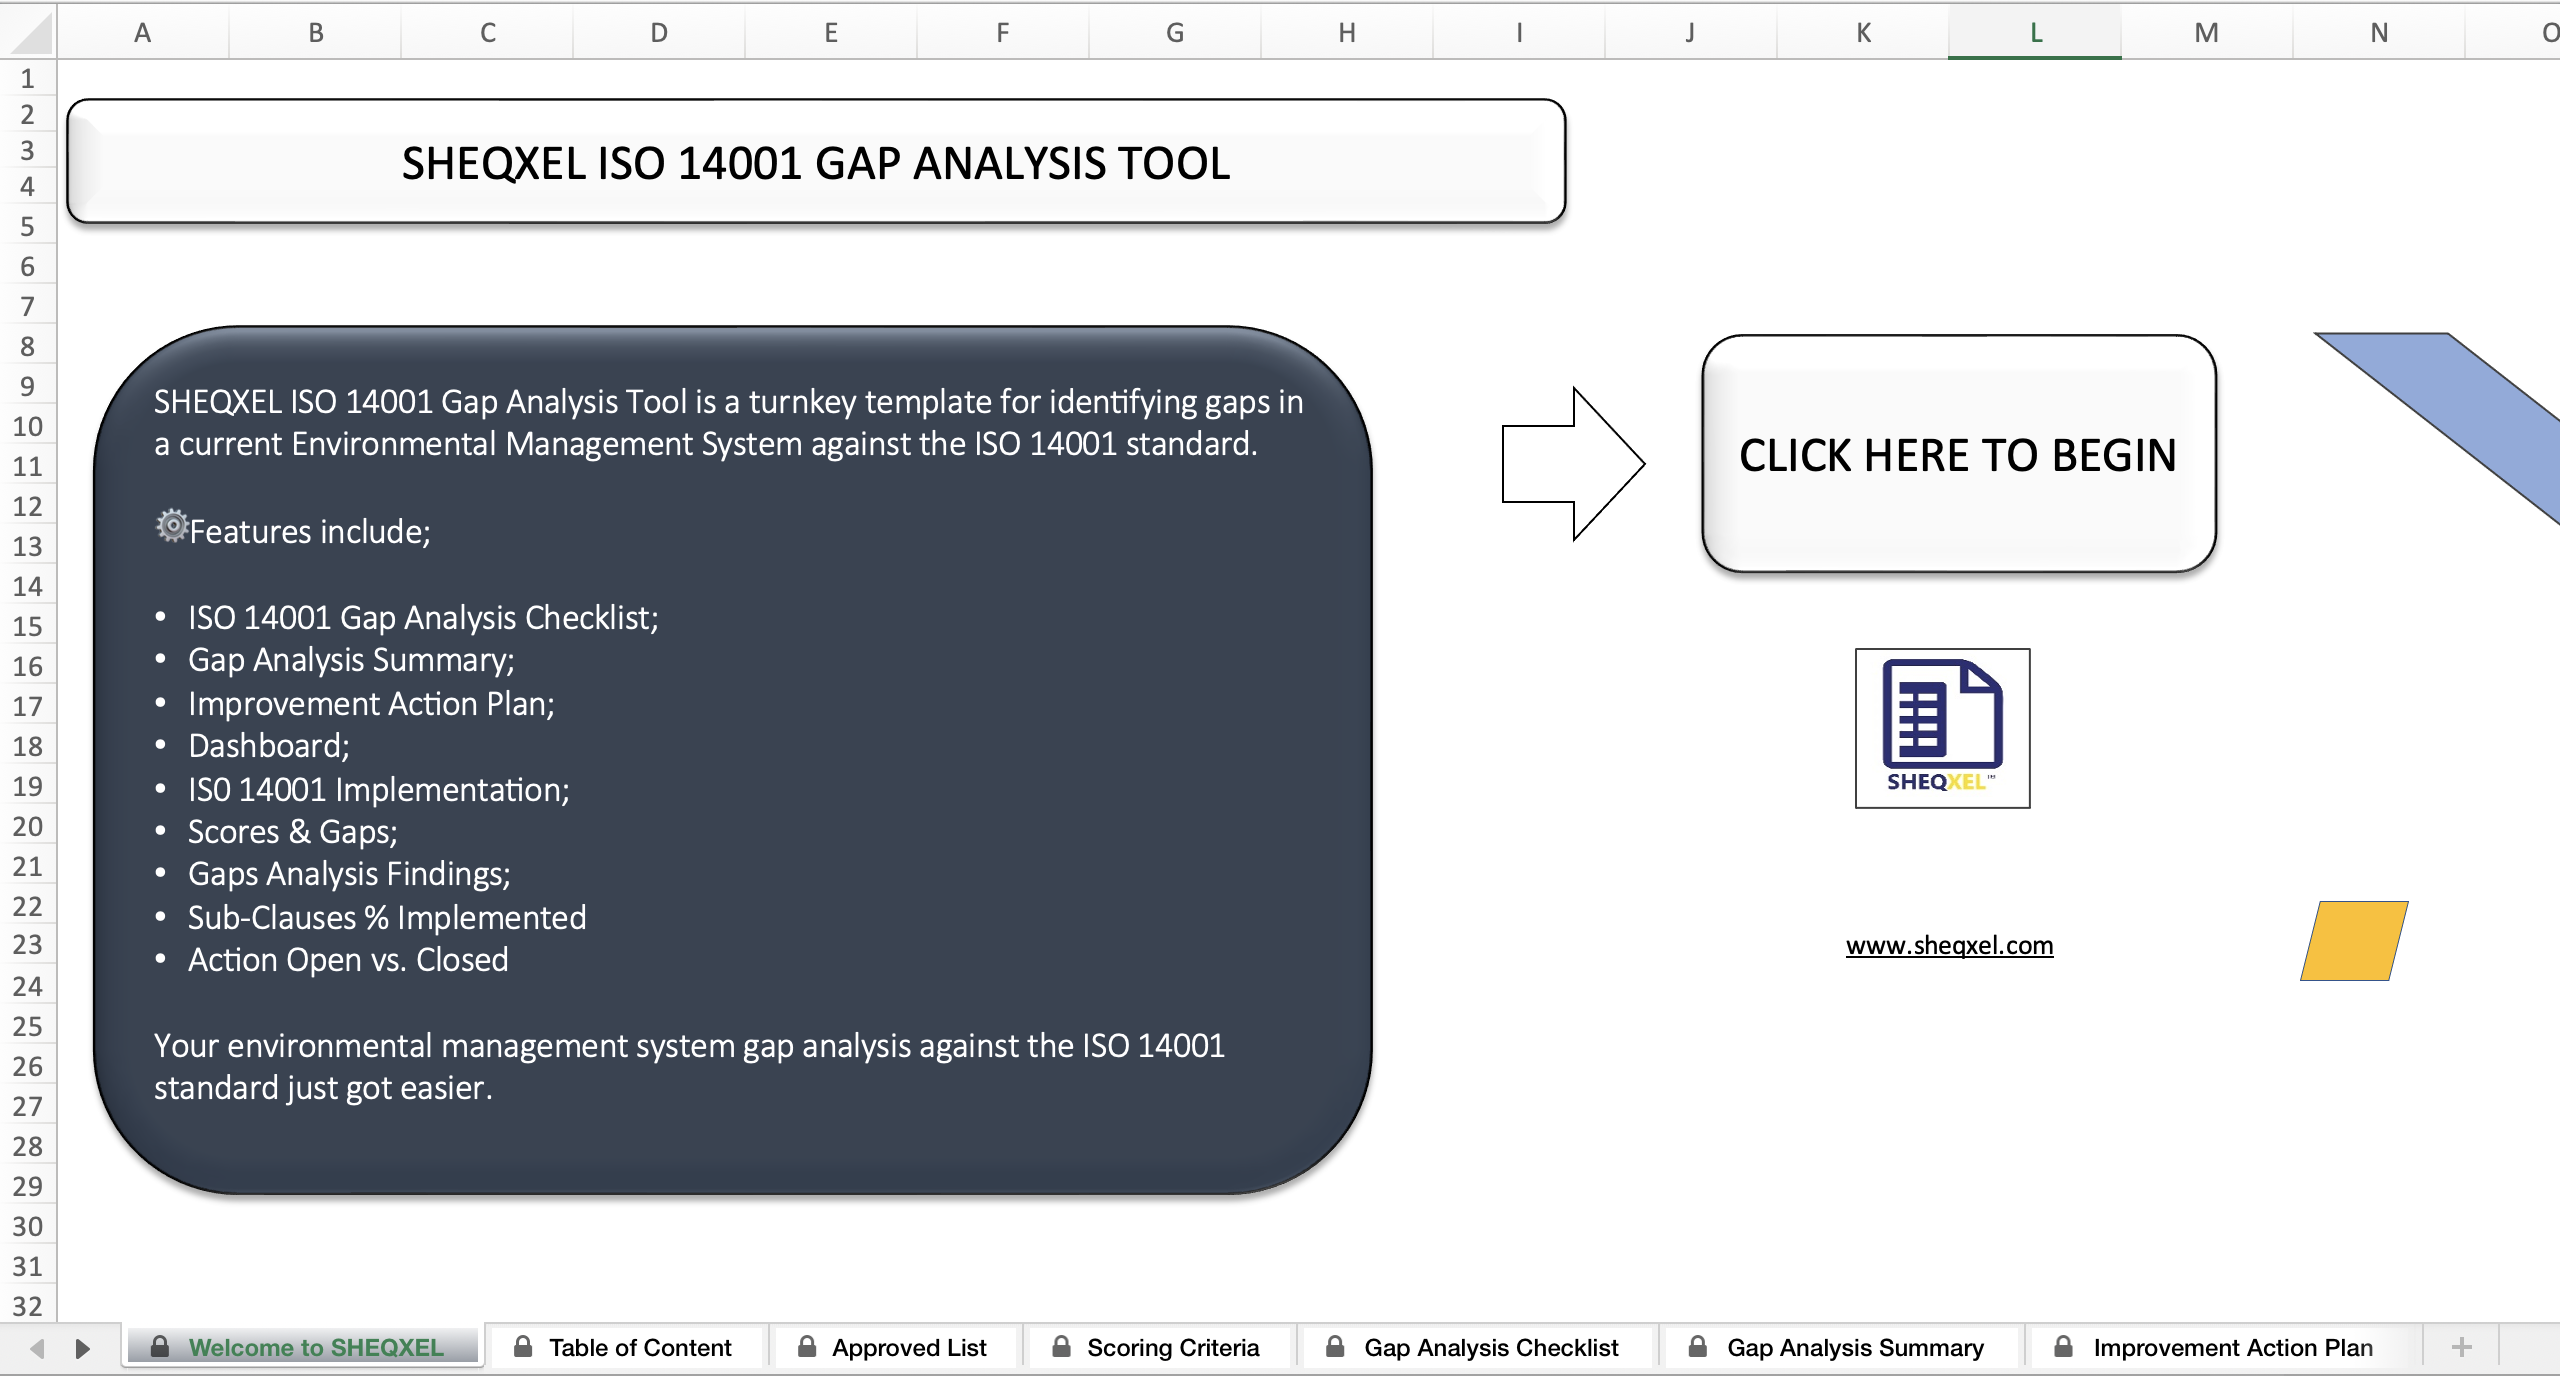Click the SHEQXEL ISO 14001 GAP ANALYSIS TOOL title box
Image resolution: width=2560 pixels, height=1376 pixels.
pos(816,162)
